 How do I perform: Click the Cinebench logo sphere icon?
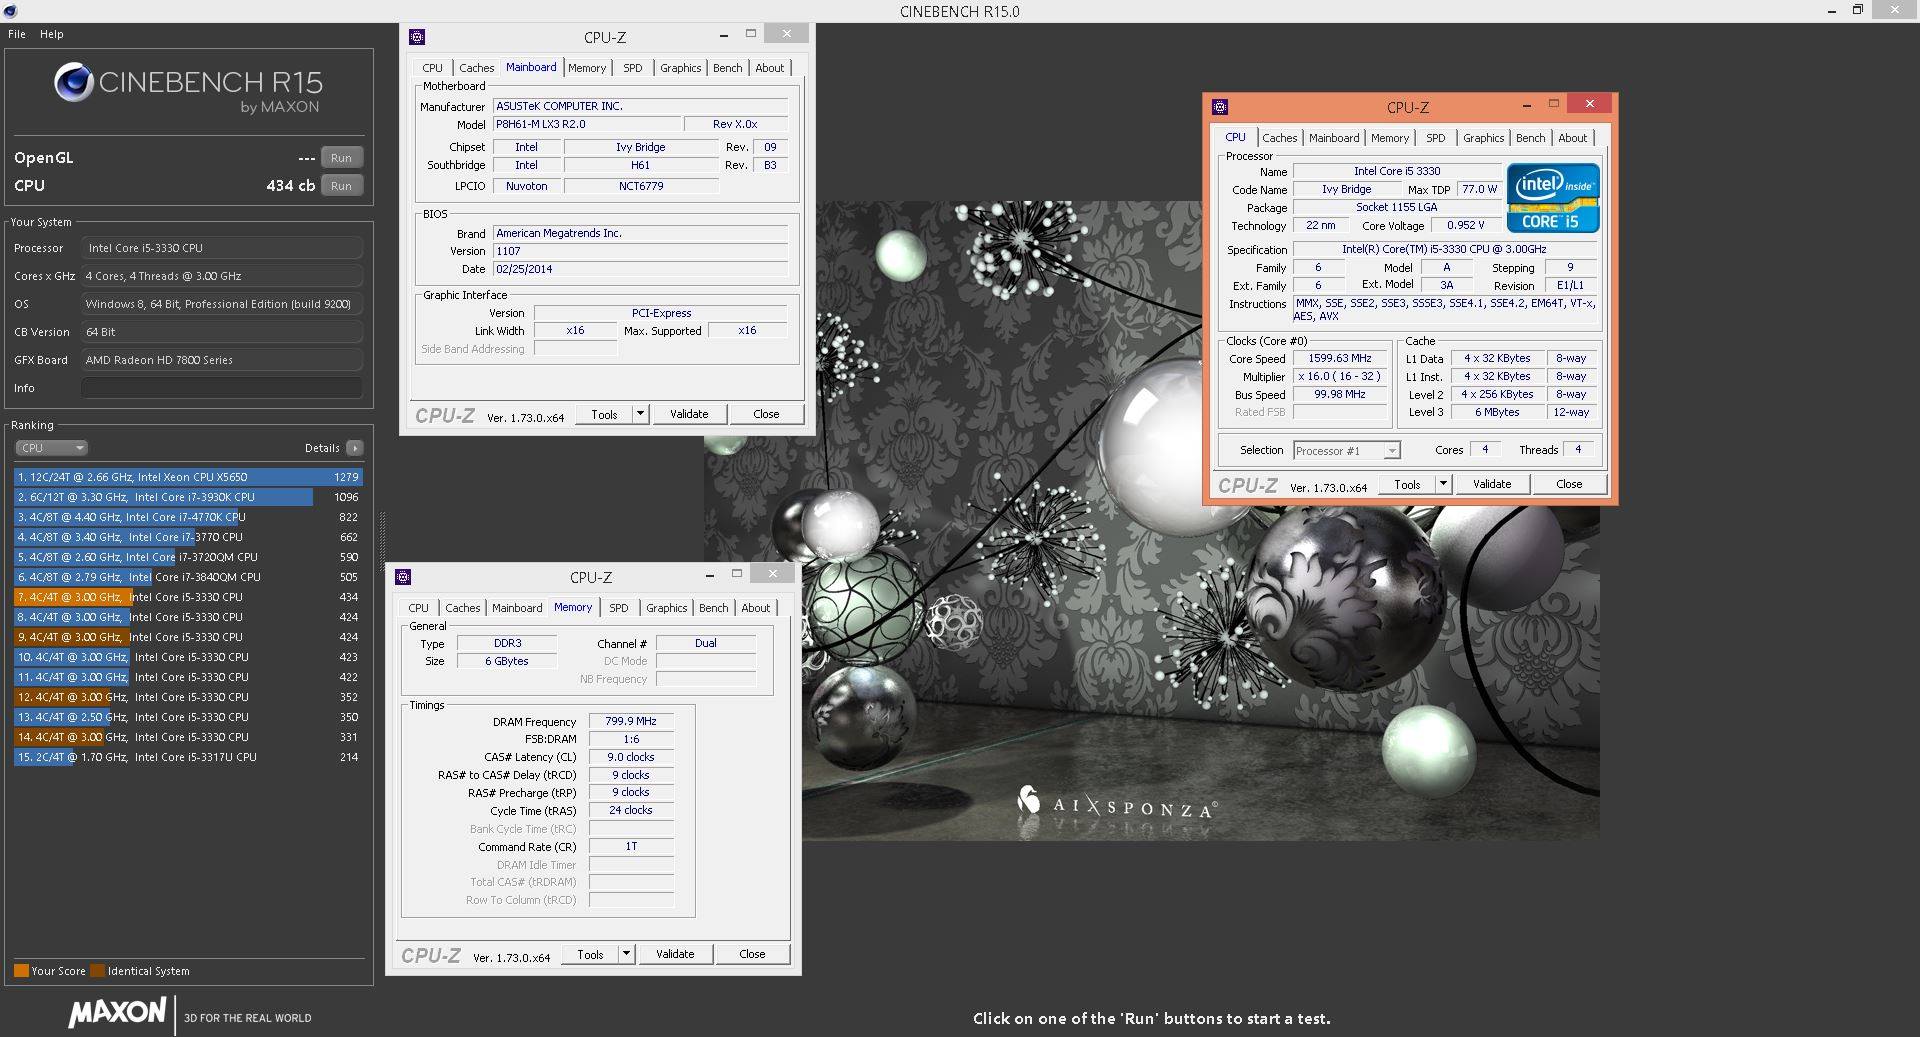[x=74, y=82]
